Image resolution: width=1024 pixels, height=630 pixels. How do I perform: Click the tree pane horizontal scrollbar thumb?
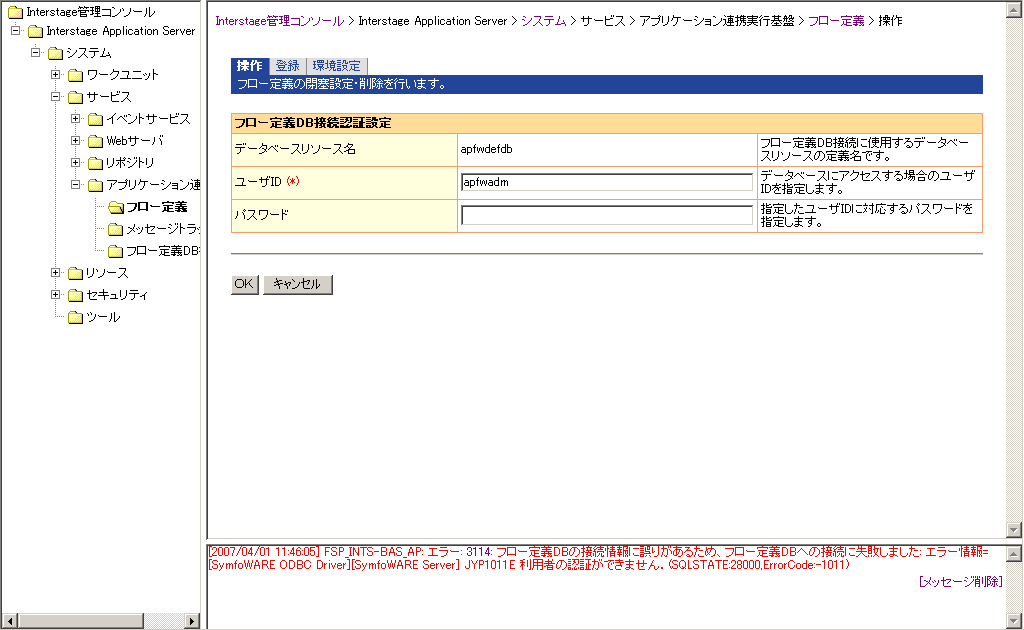click(80, 620)
